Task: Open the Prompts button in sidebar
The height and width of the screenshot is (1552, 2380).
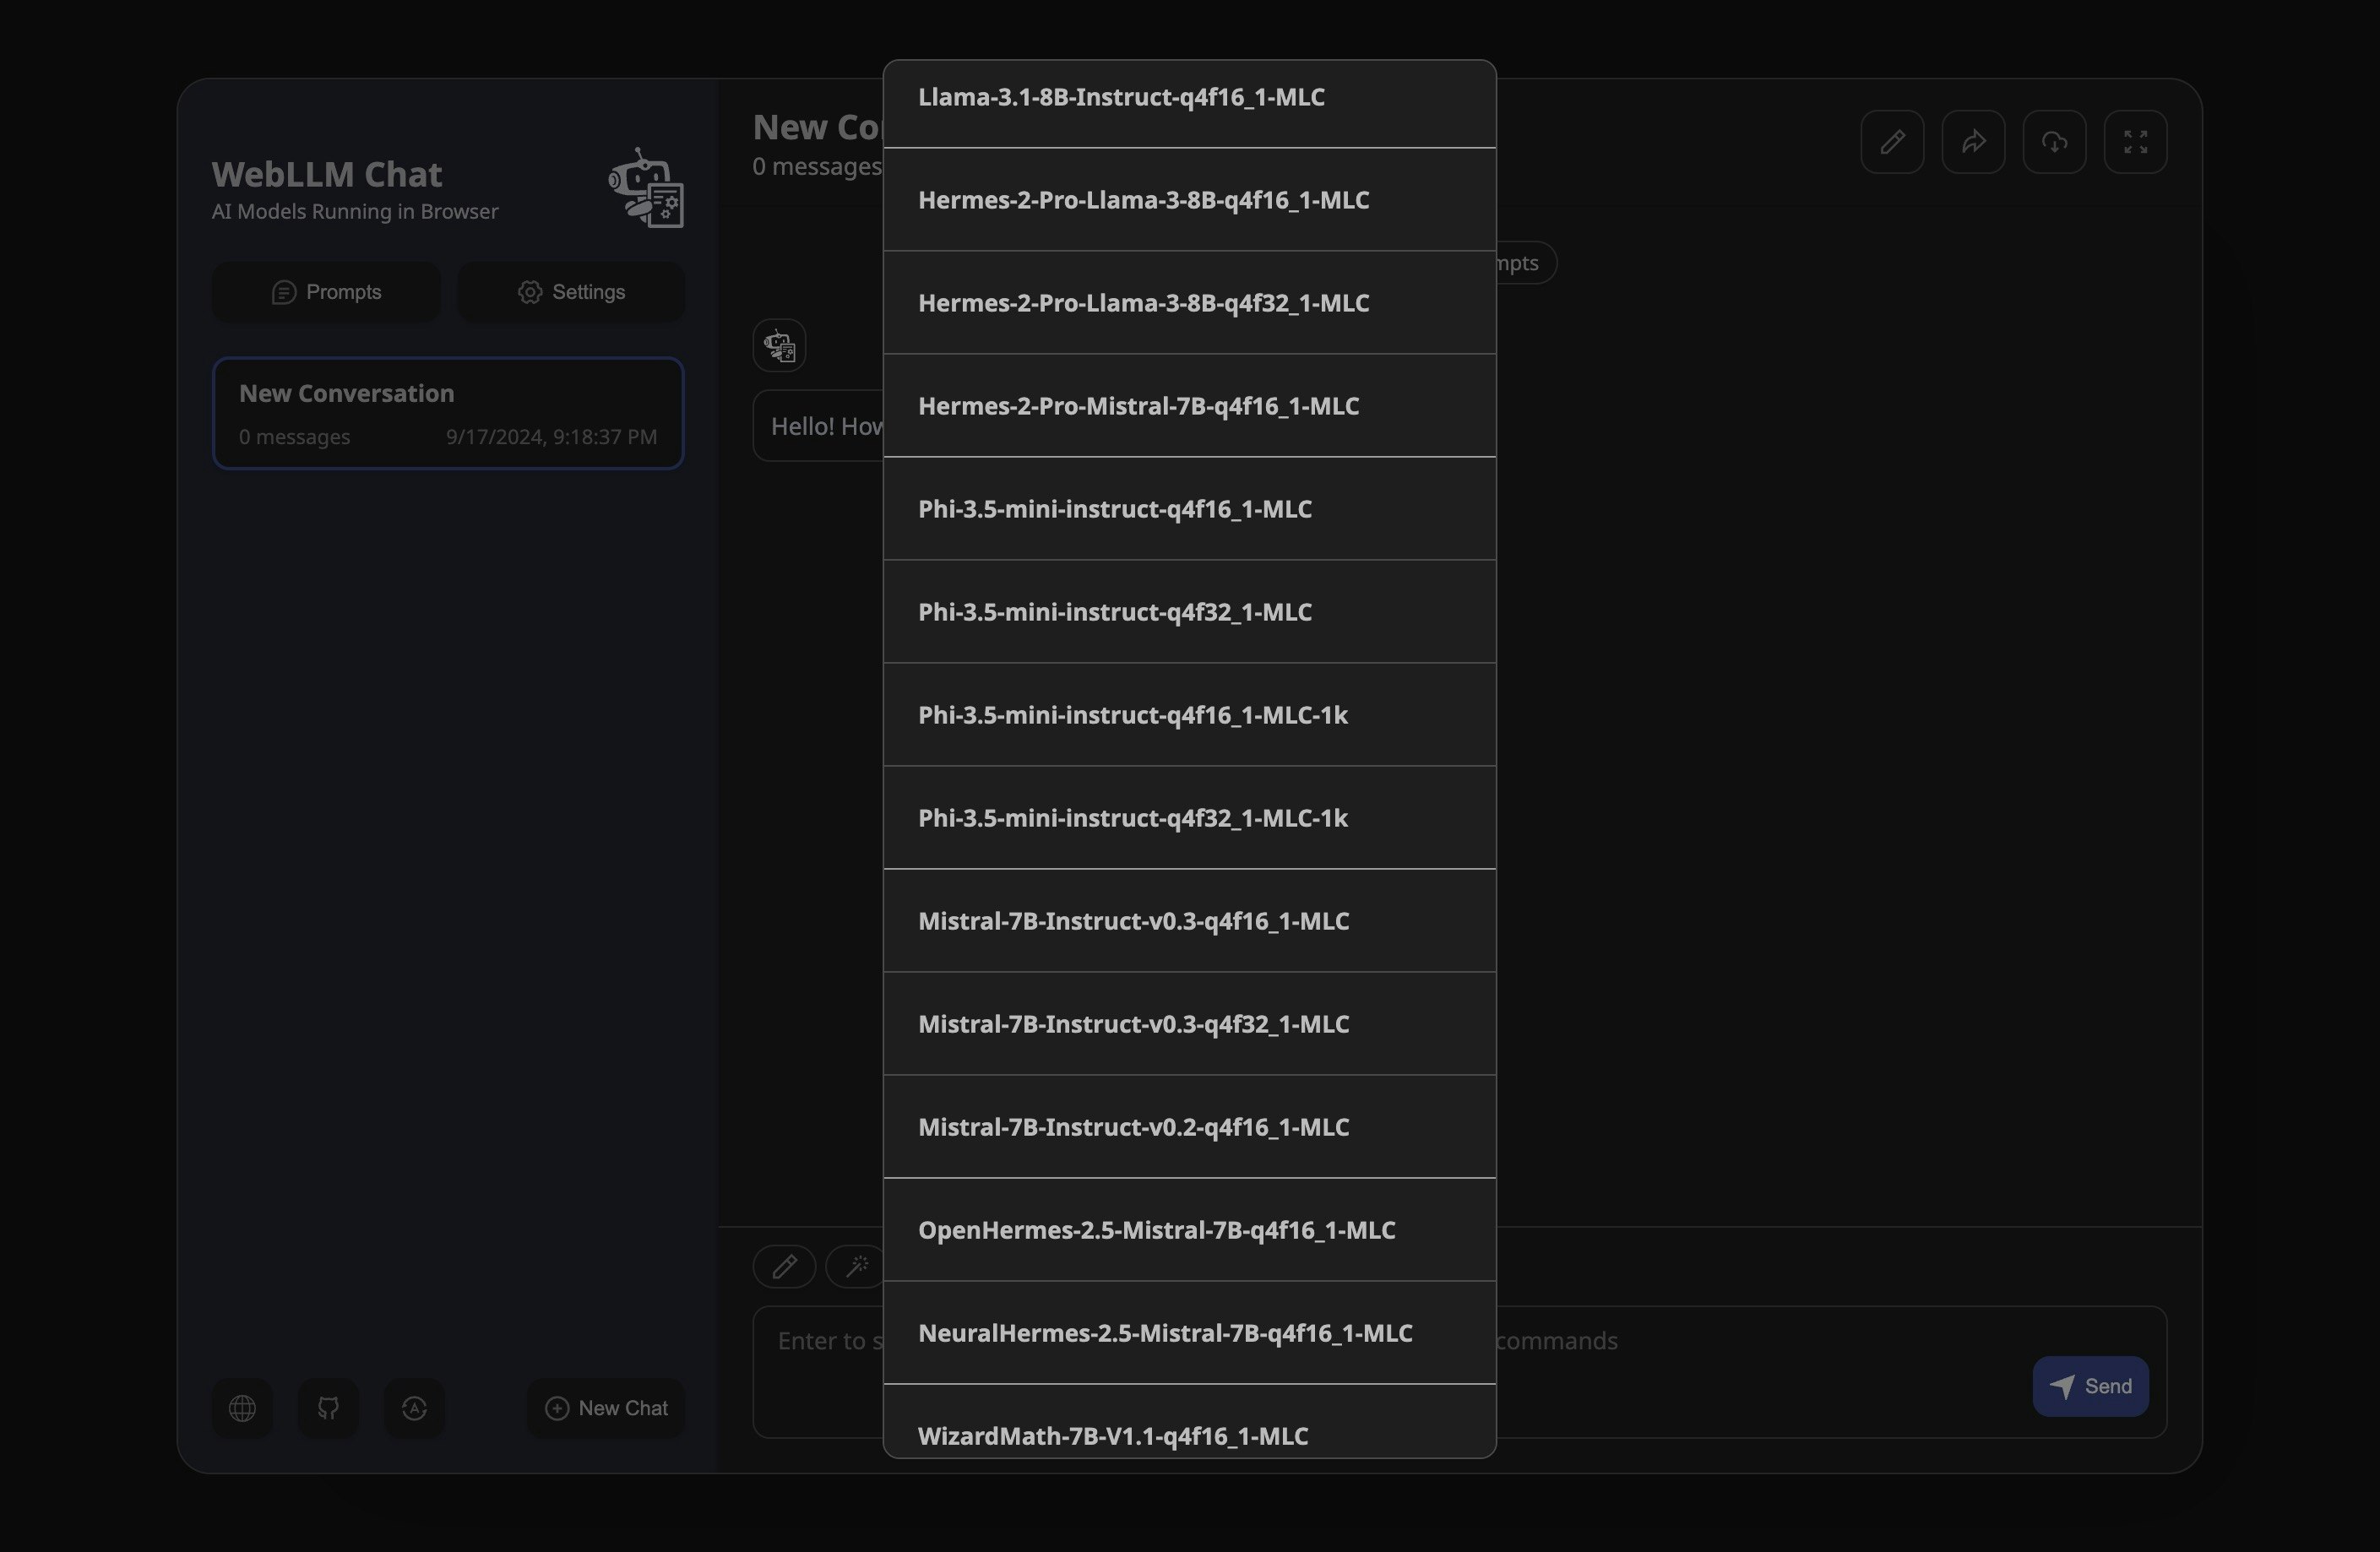Action: pyautogui.click(x=326, y=292)
